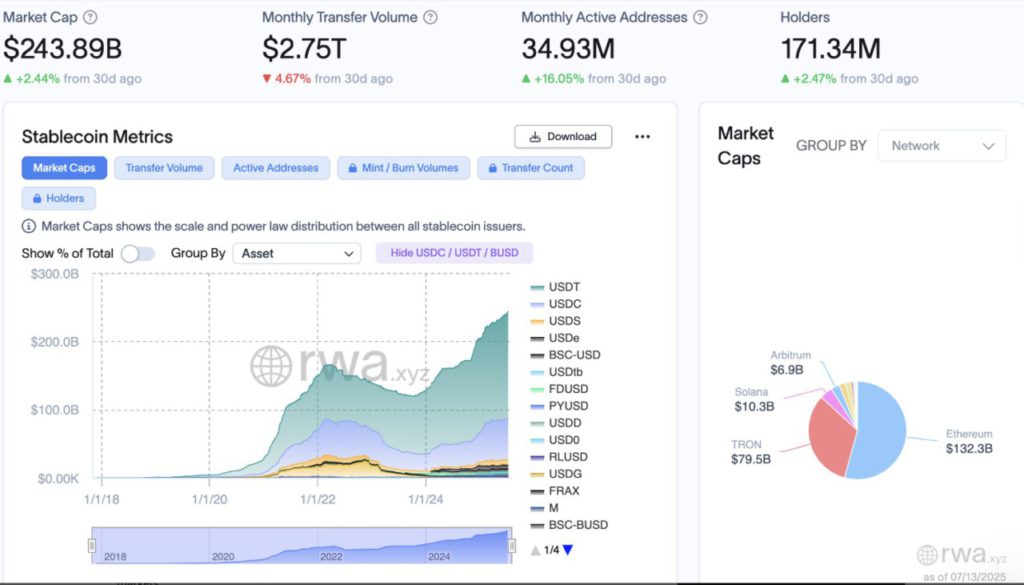Click the +16.05% from 30d ago change

[594, 79]
